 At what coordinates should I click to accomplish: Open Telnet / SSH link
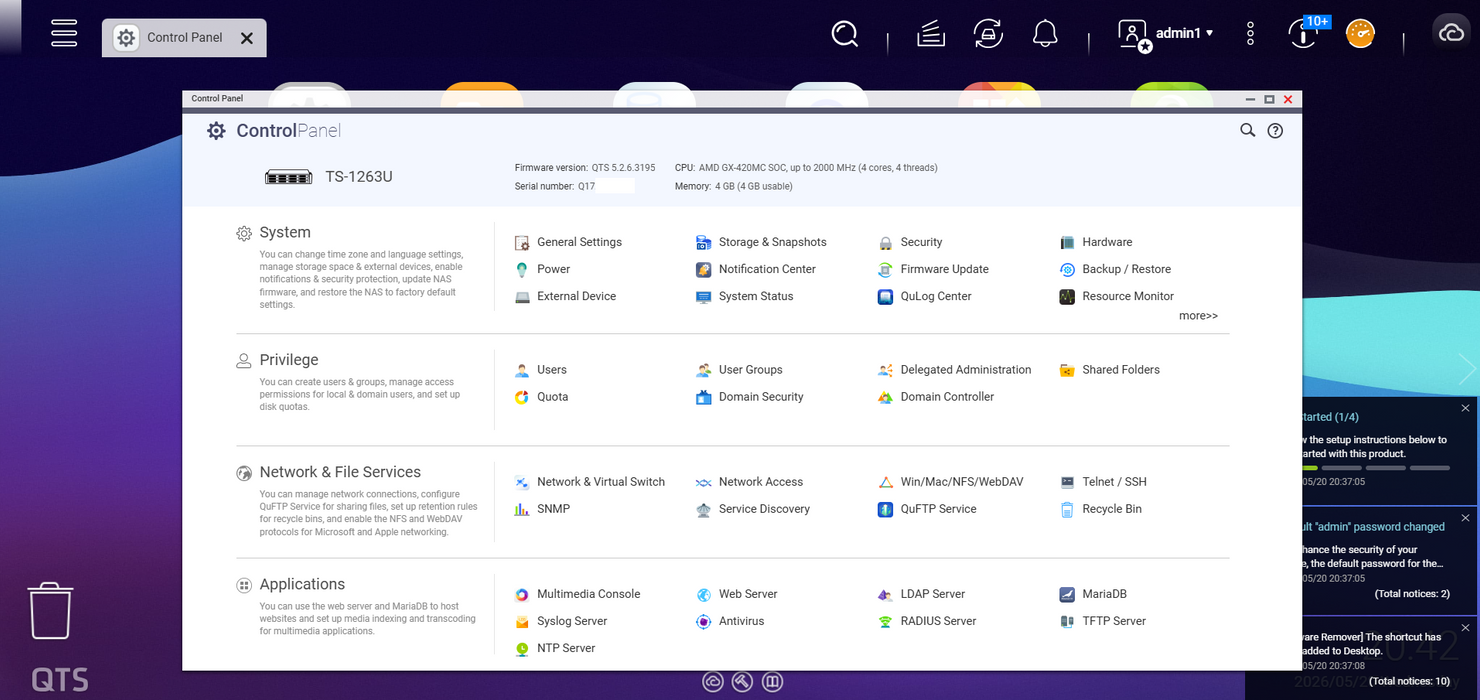1114,482
